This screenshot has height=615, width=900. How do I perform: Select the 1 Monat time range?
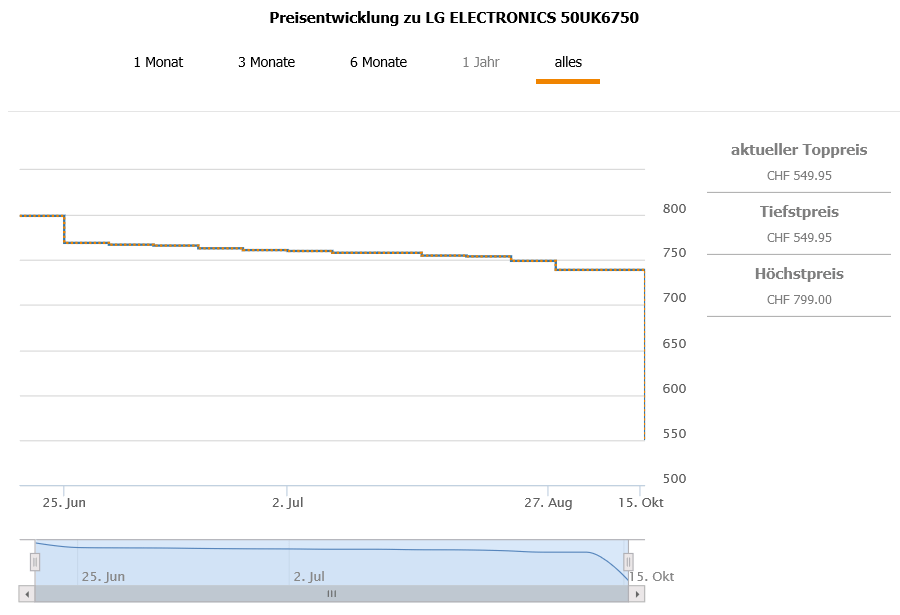click(158, 62)
